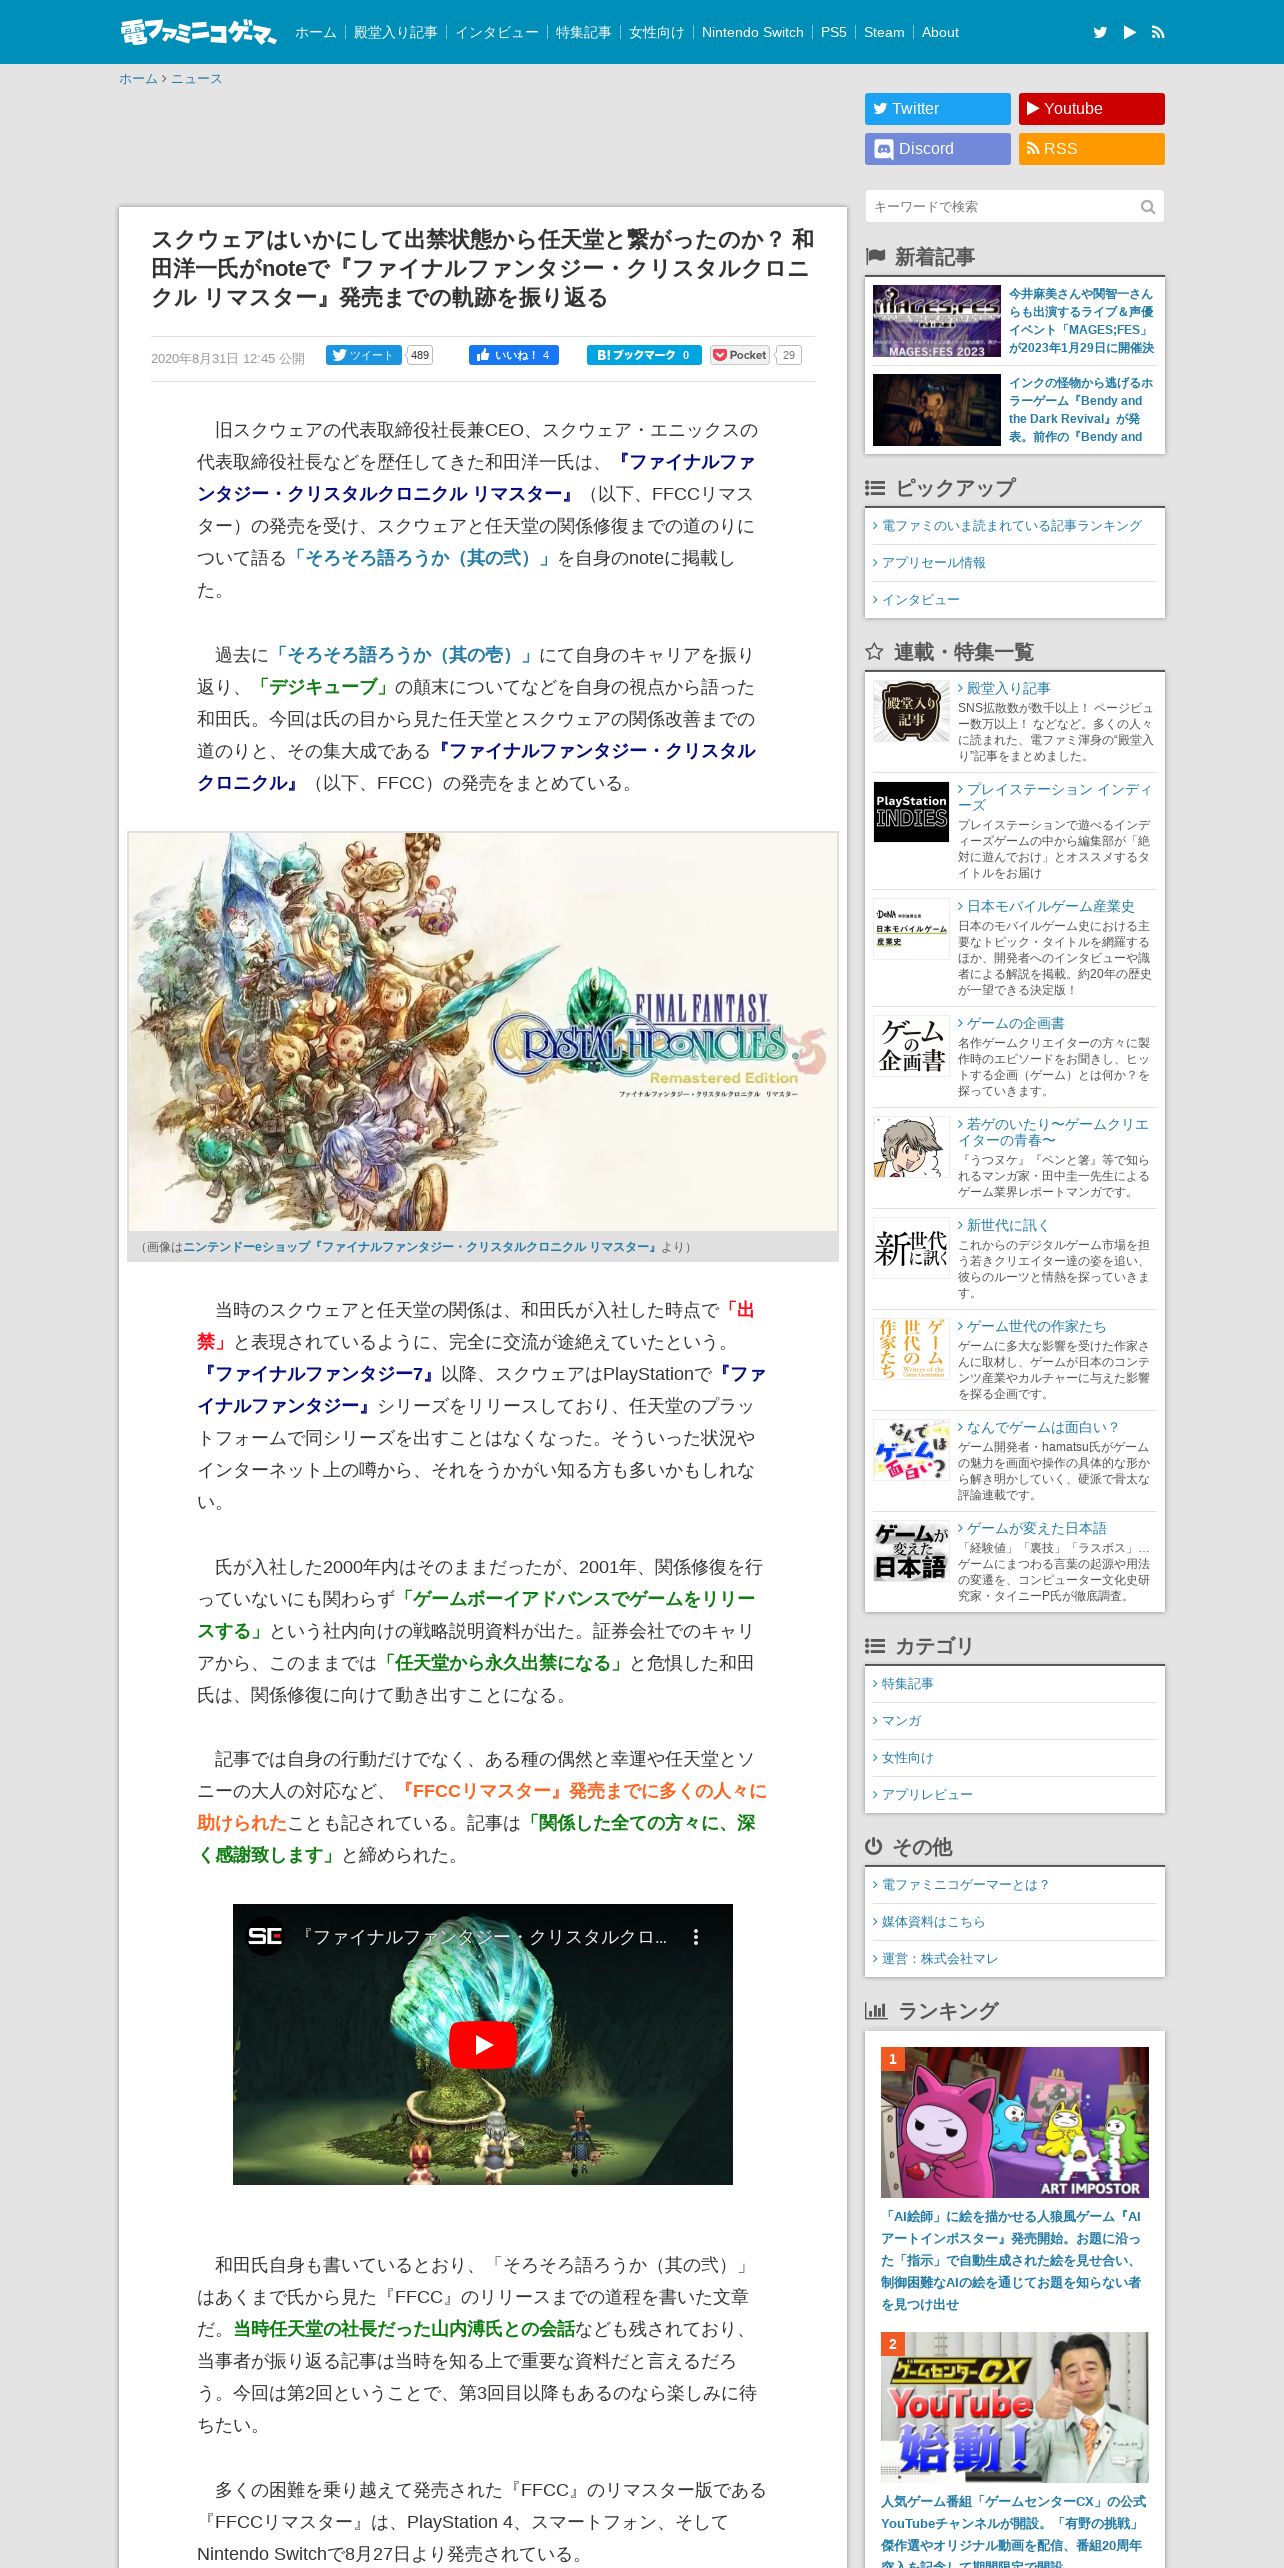Open the Twitter icon in header

[x=1100, y=32]
